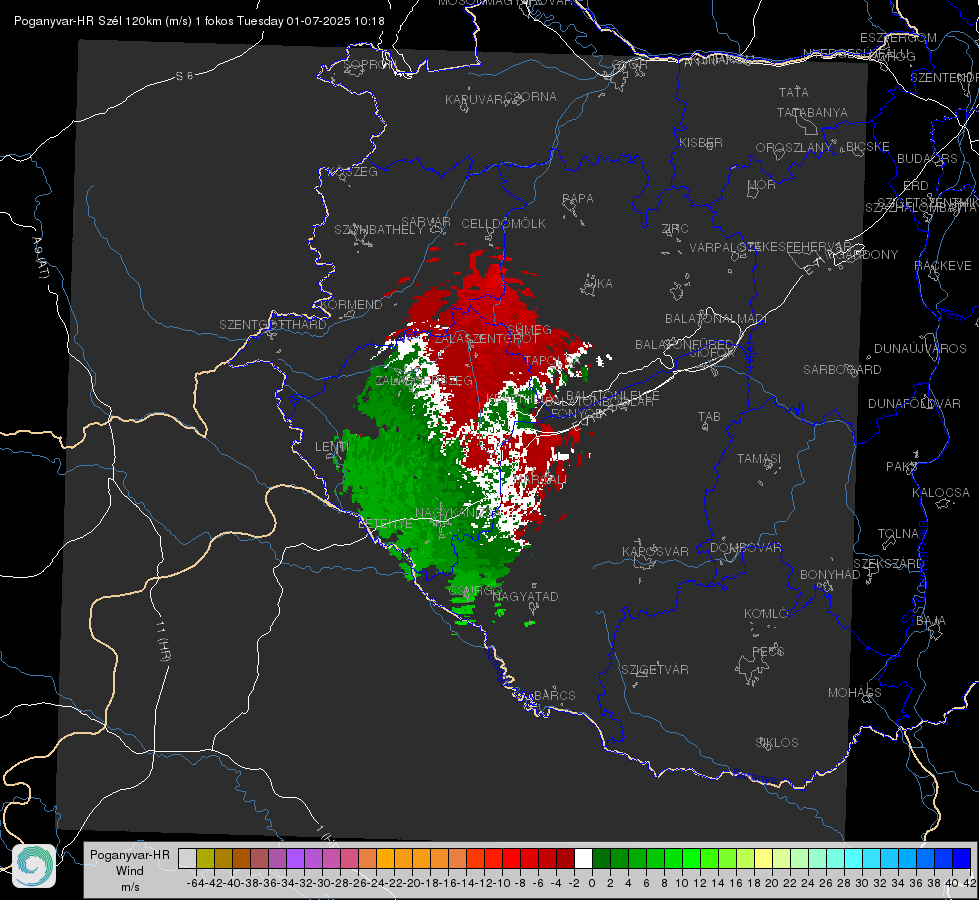
Task: Select the pale yellow swatch near 18
Action: pos(764,858)
